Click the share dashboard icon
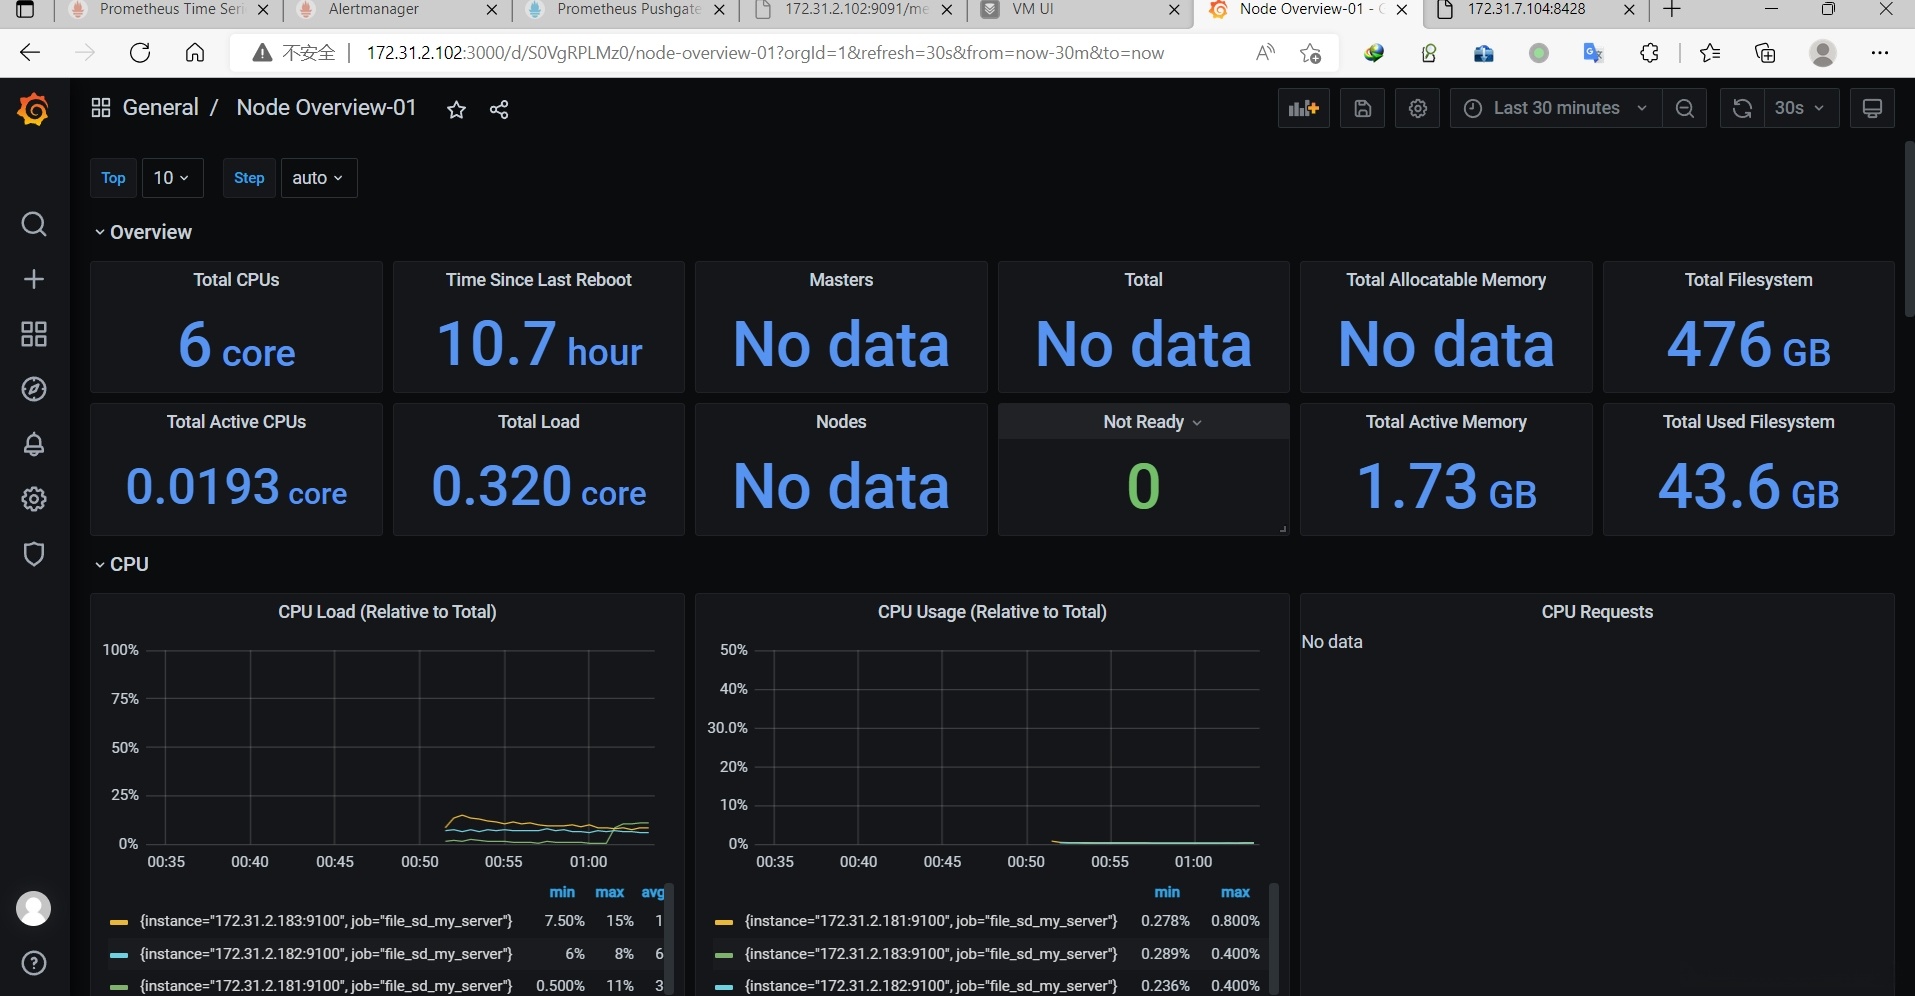This screenshot has width=1915, height=996. 499,110
